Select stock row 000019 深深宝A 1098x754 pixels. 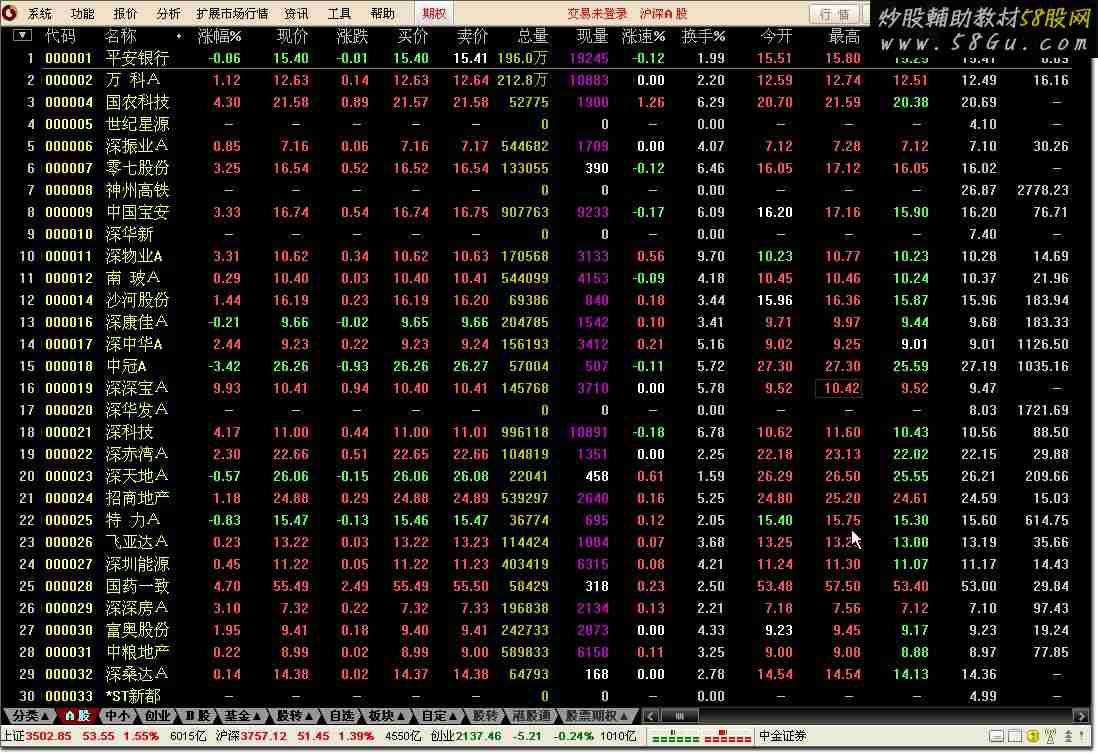[x=544, y=388]
